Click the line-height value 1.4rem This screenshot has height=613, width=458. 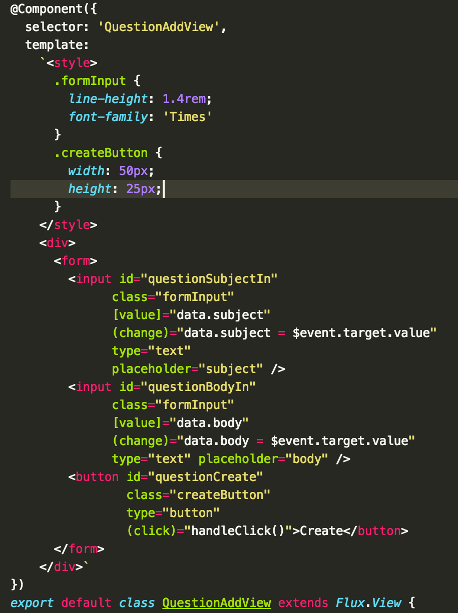[184, 99]
